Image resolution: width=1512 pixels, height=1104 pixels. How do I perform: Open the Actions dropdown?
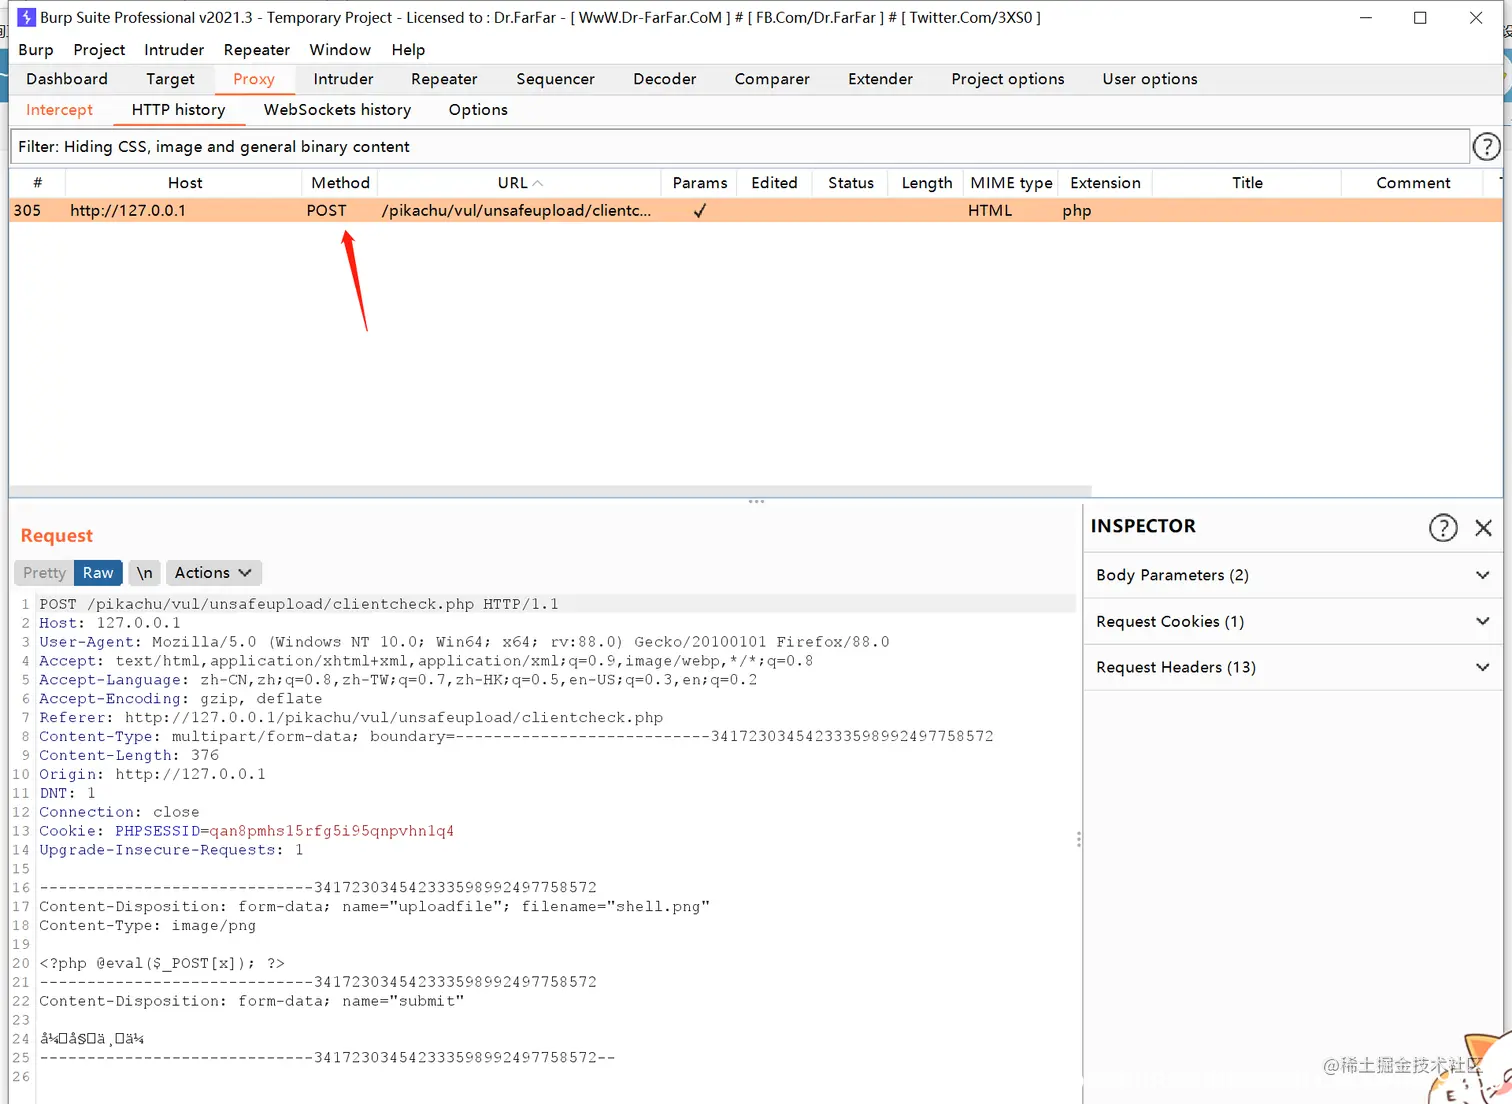(x=213, y=572)
